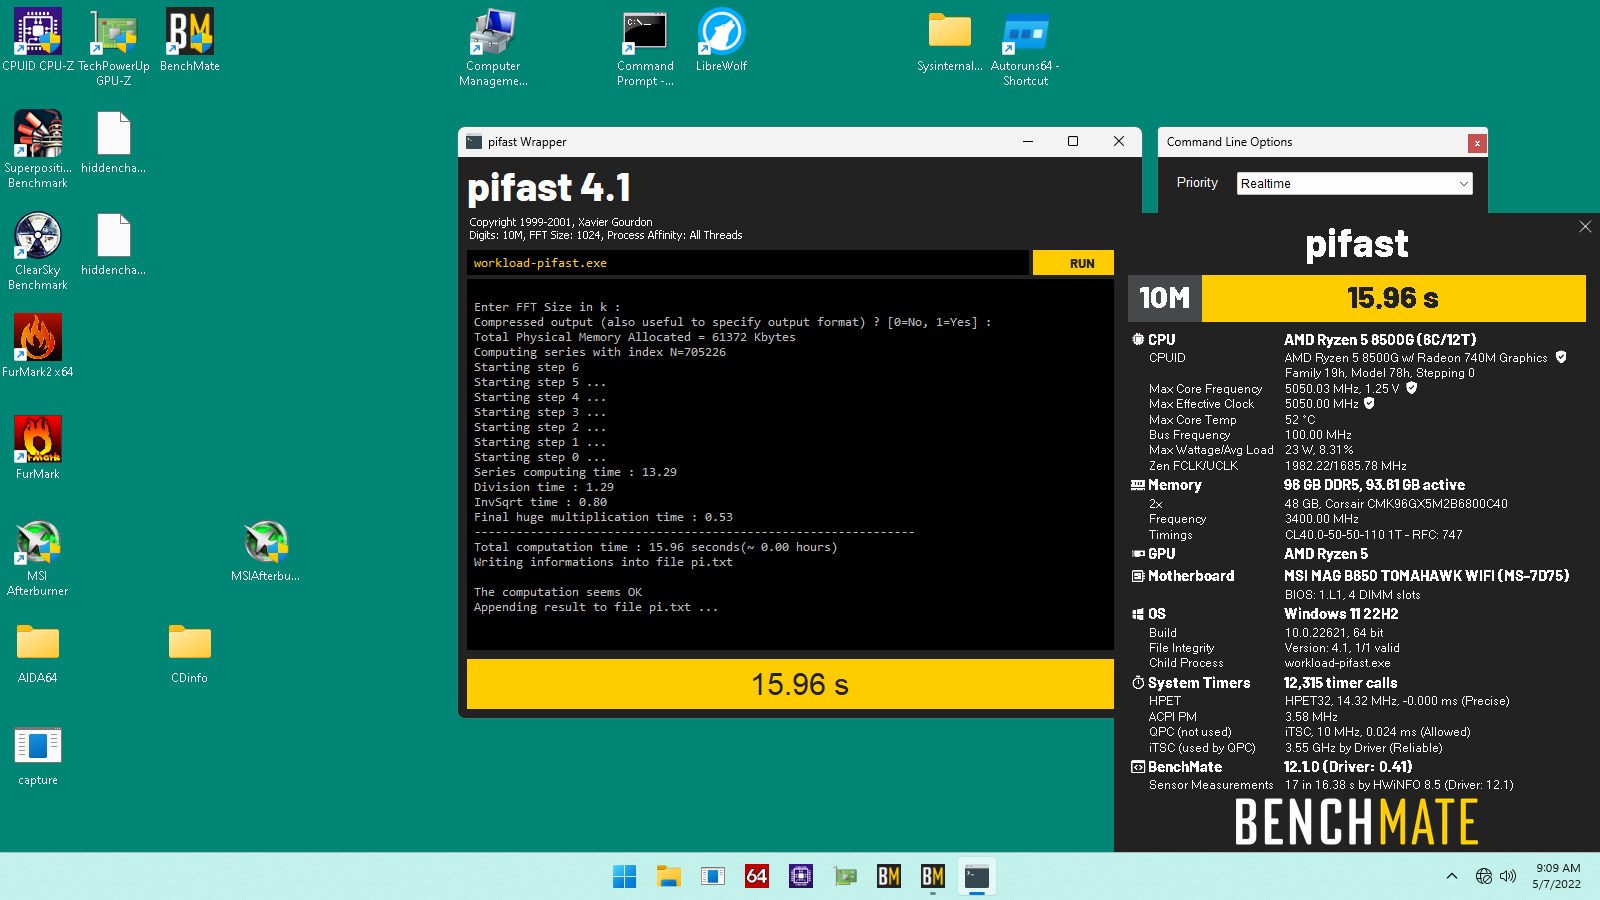This screenshot has height=900, width=1600.
Task: Click System Timers header in result panel
Action: [x=1191, y=683]
